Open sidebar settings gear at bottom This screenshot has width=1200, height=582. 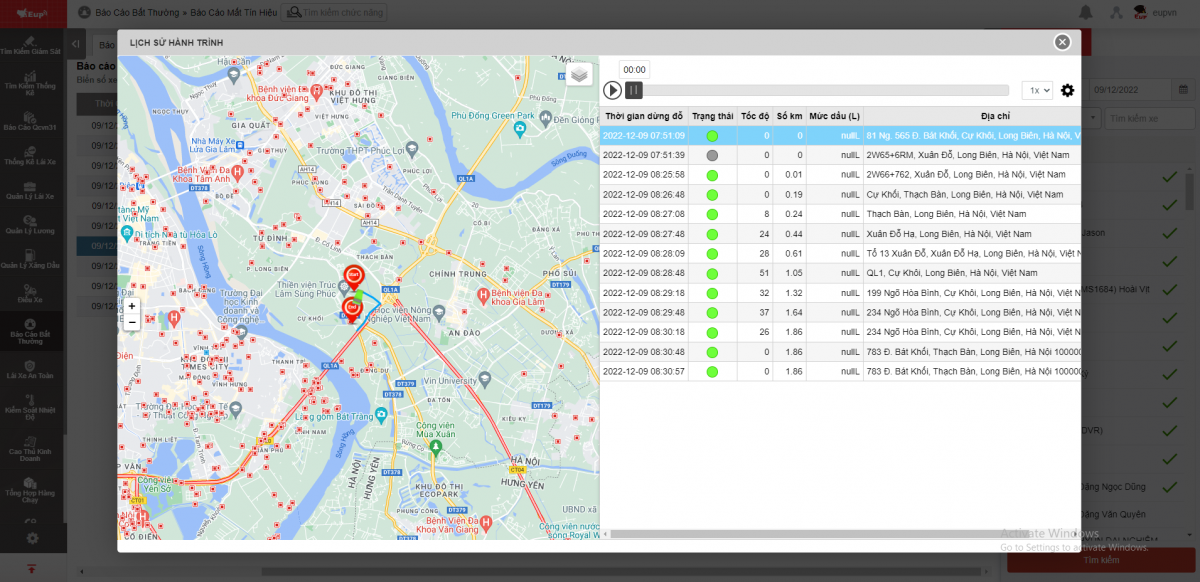click(x=33, y=538)
